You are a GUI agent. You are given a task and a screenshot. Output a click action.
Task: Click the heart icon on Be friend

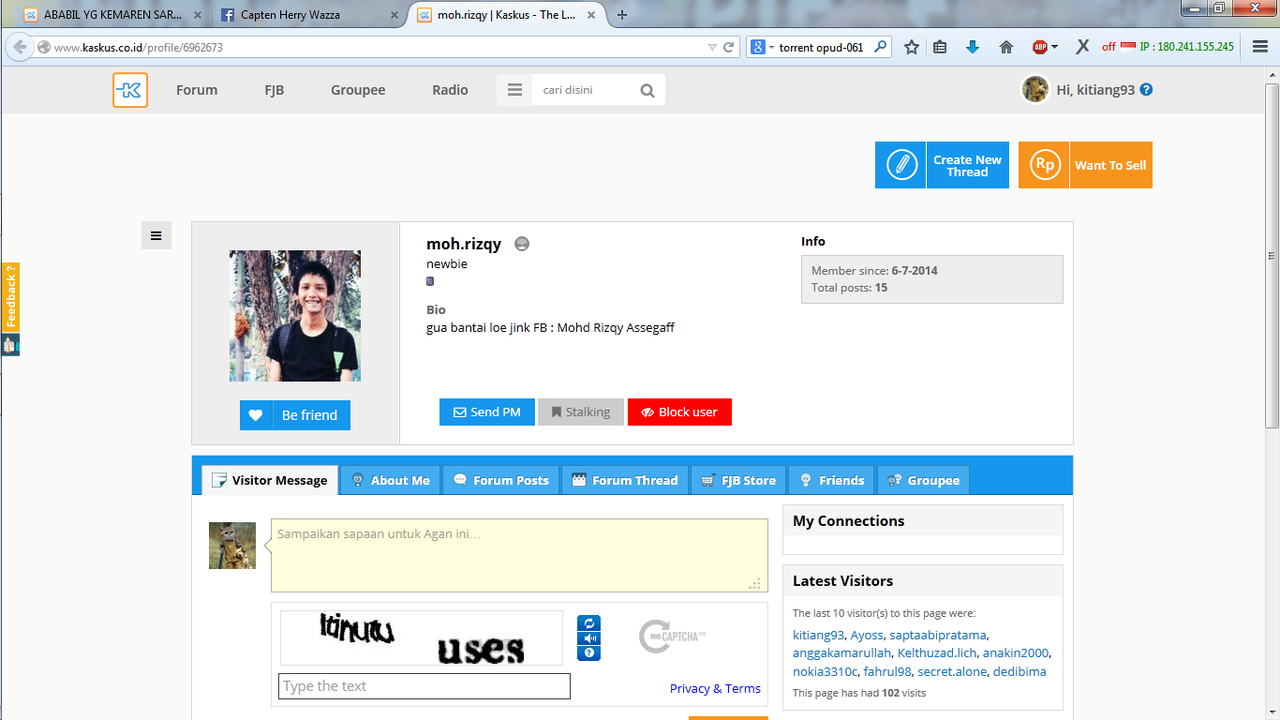click(256, 415)
